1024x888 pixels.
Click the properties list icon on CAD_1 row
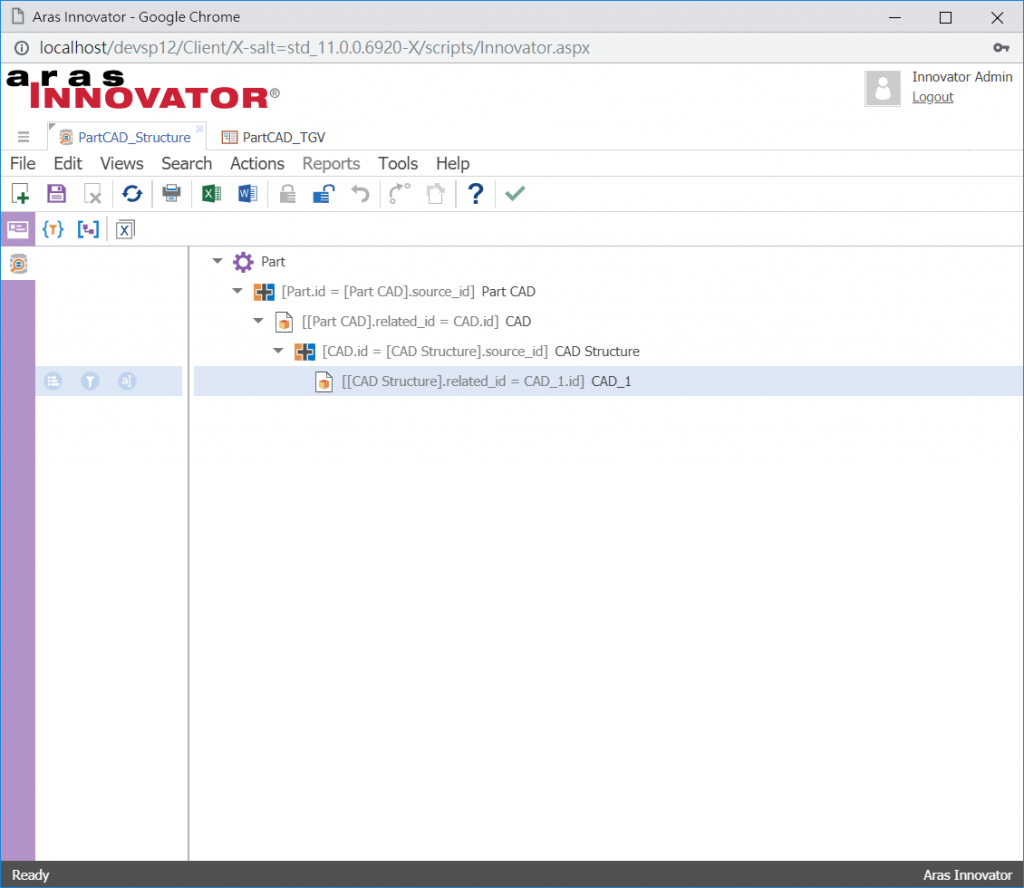(54, 381)
